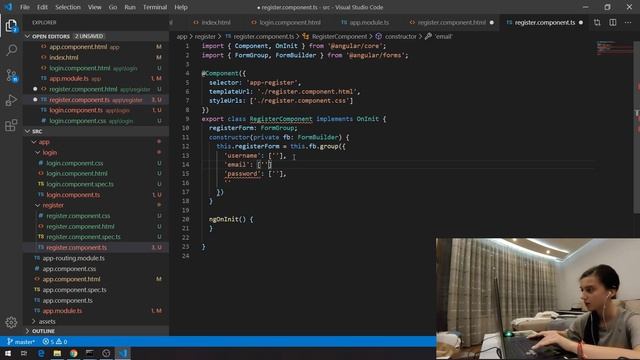This screenshot has height=360, width=640.
Task: Split the editor to the right
Action: [613, 22]
